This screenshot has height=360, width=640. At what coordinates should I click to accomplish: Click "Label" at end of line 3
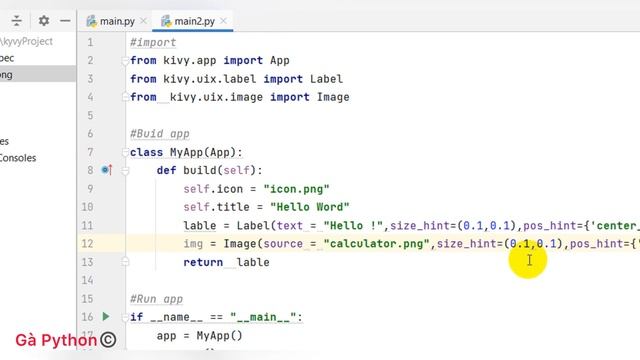coord(326,79)
